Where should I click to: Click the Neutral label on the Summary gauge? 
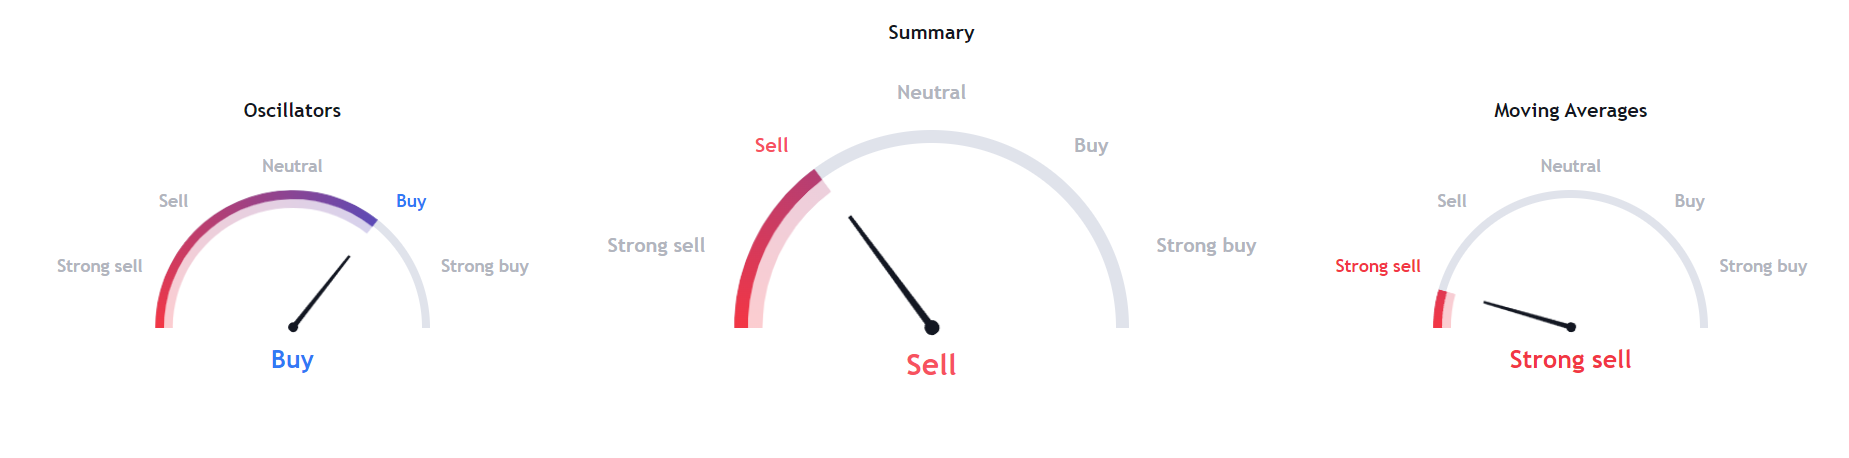pyautogui.click(x=931, y=92)
